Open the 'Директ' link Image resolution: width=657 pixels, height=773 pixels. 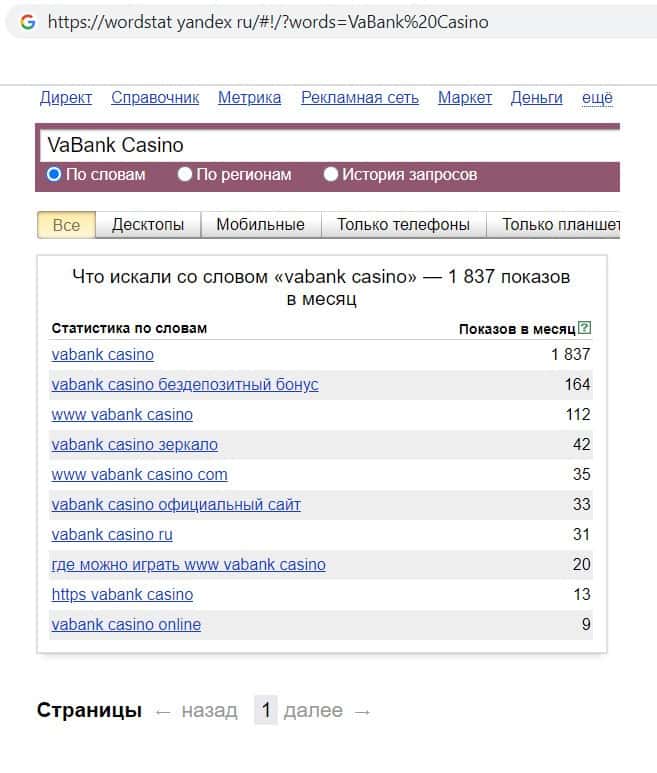tap(66, 98)
